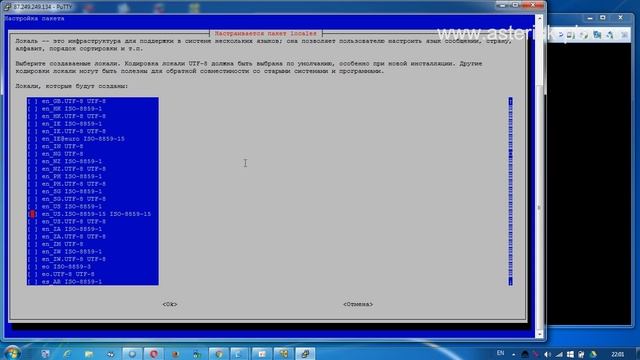
Task: Click the en_ZW ISO-8859-1 row
Action: point(93,251)
